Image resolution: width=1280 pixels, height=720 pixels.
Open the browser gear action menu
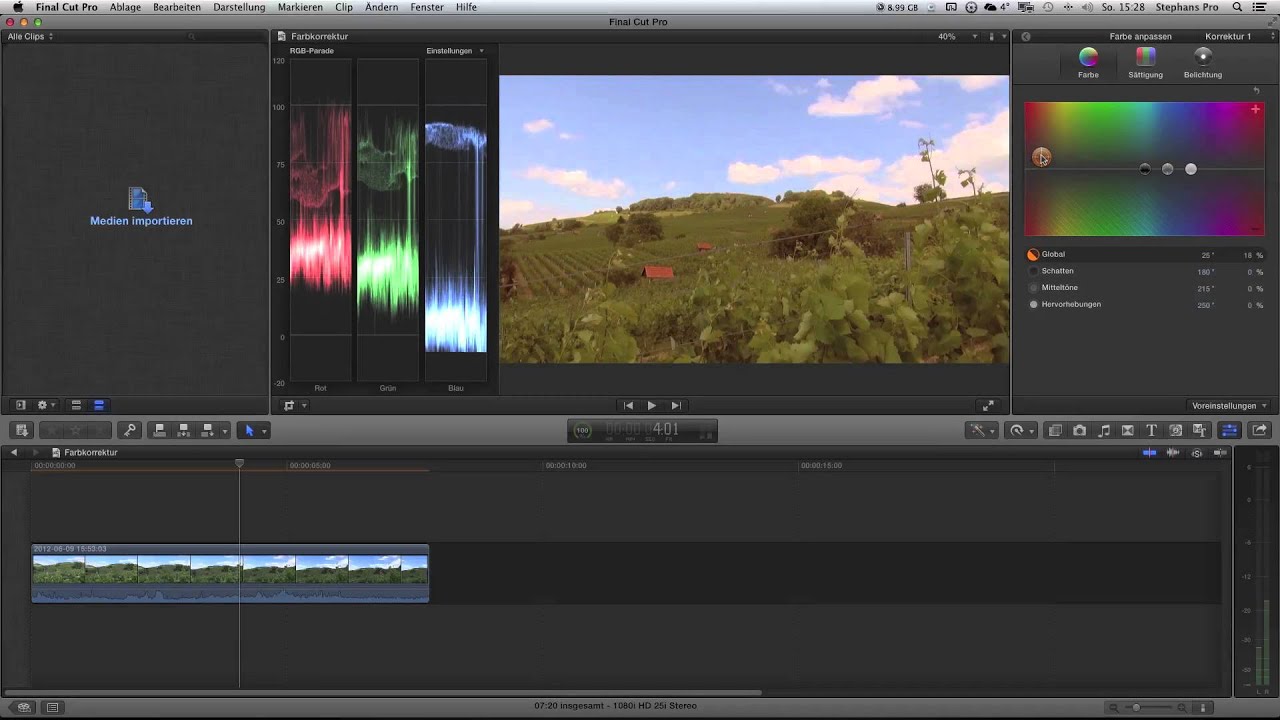45,405
